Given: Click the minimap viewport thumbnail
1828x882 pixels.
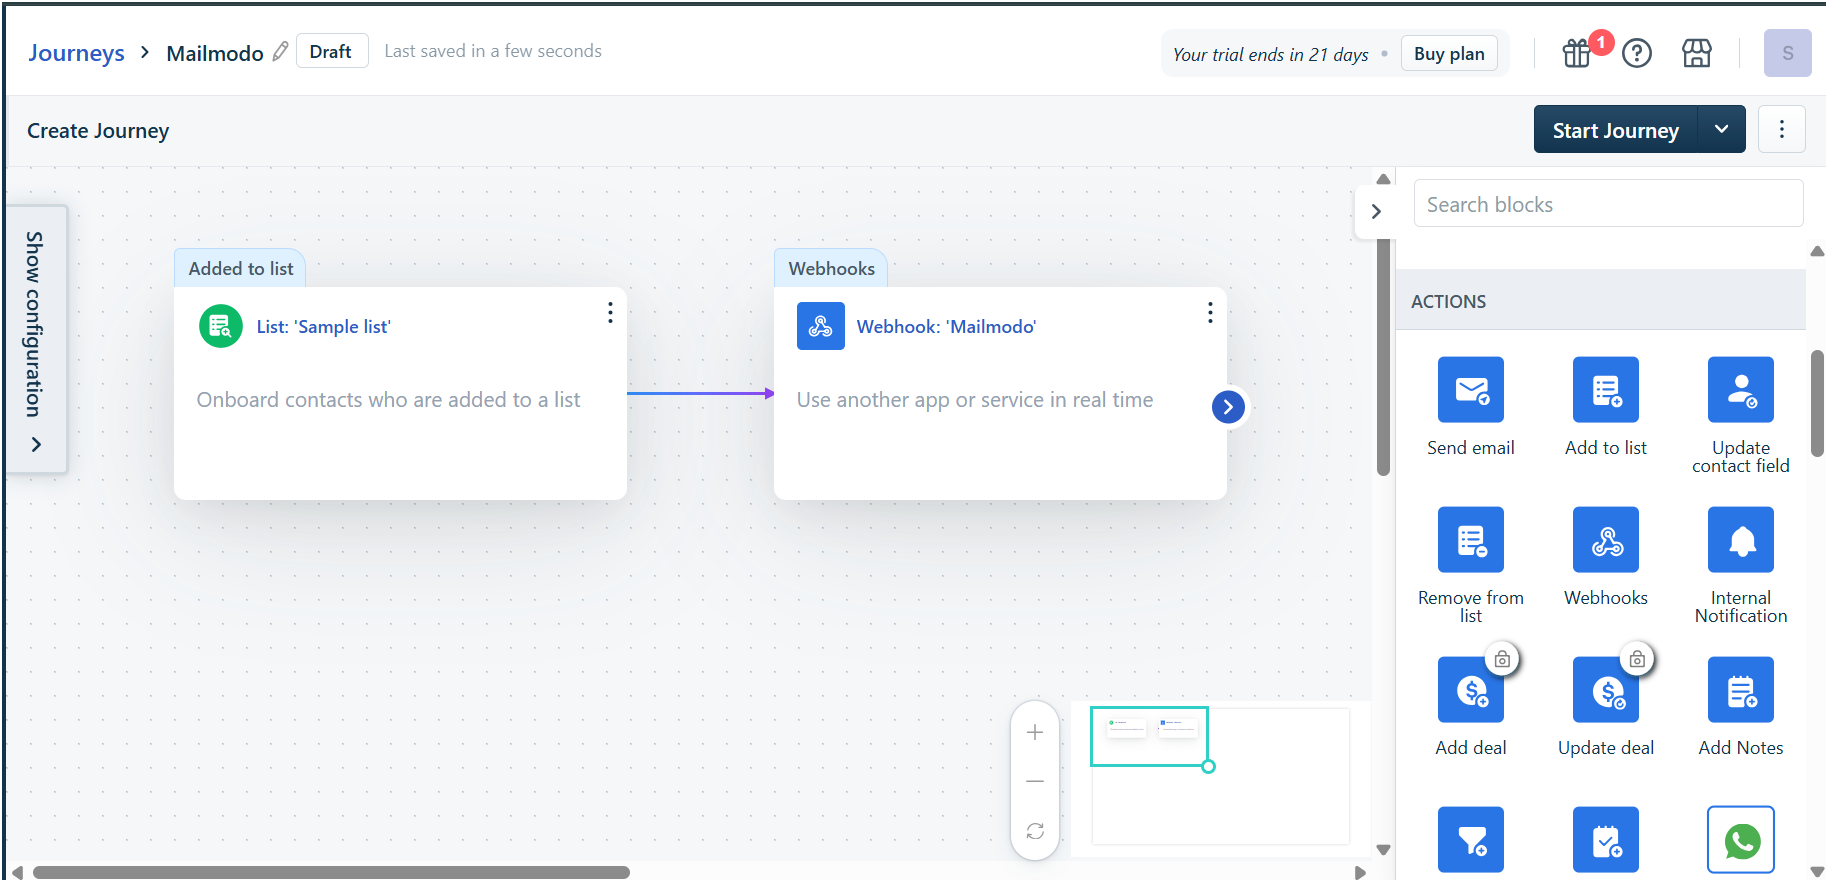Looking at the screenshot, I should (x=1149, y=736).
